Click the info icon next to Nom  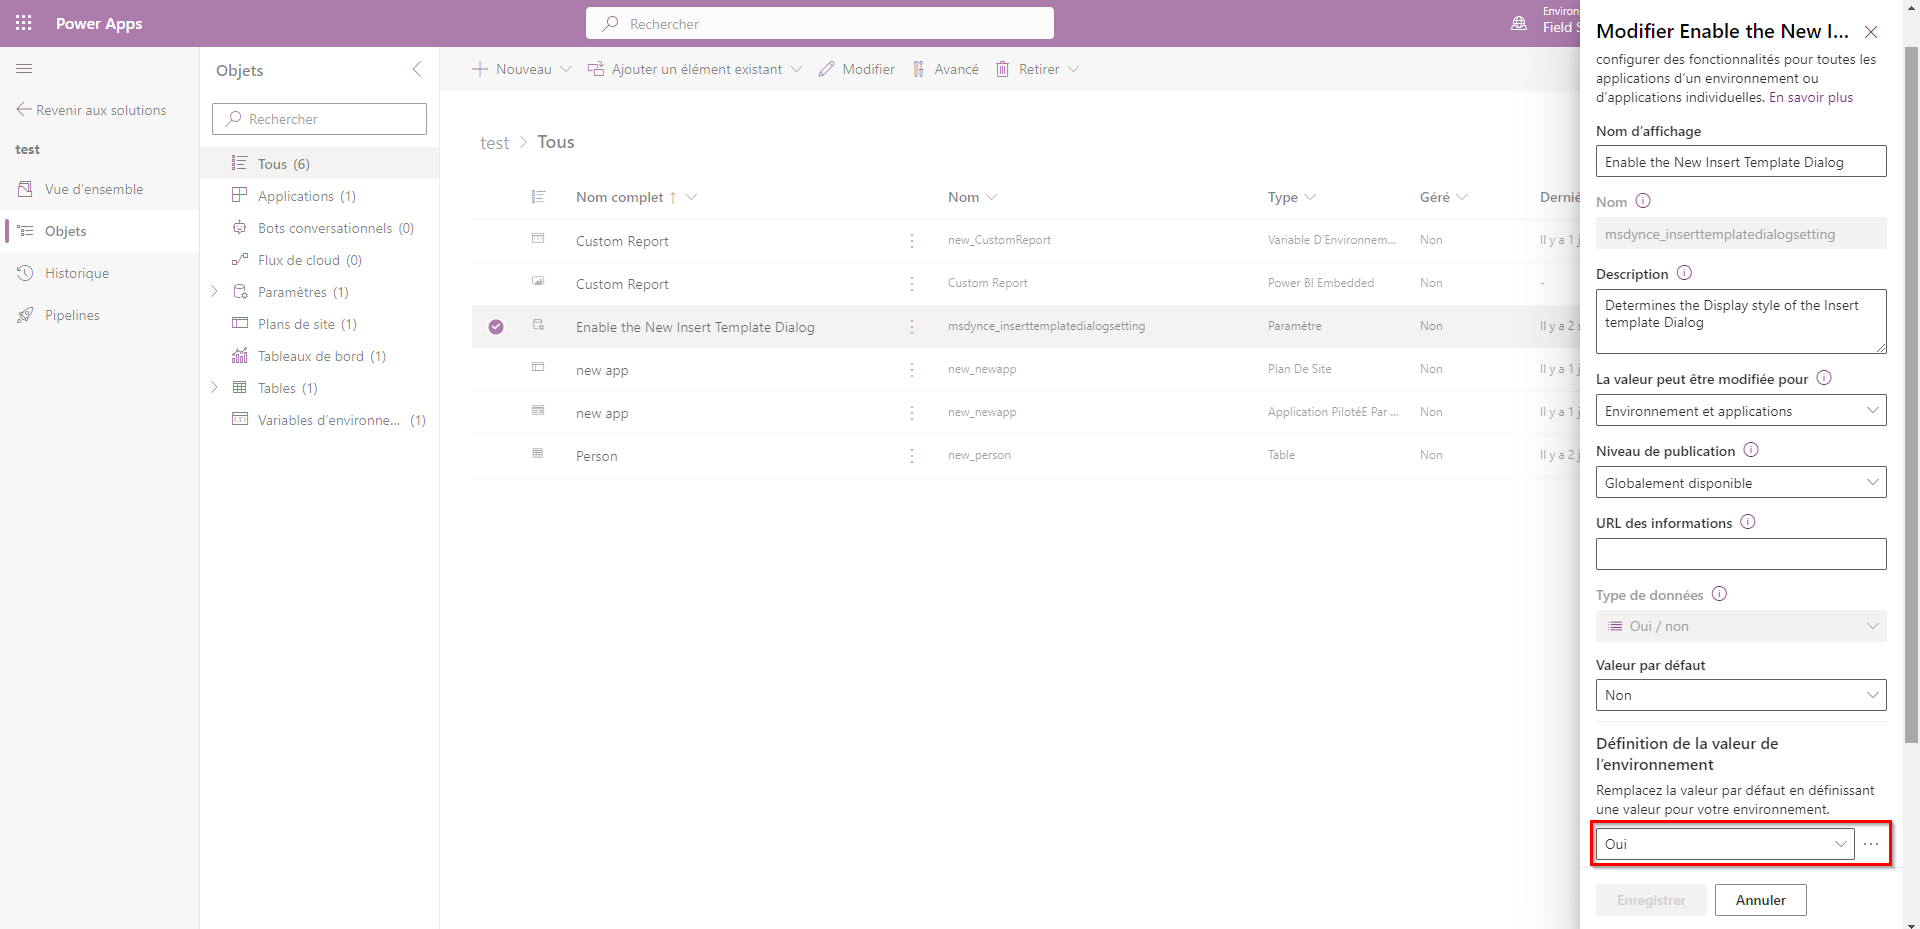pos(1643,201)
